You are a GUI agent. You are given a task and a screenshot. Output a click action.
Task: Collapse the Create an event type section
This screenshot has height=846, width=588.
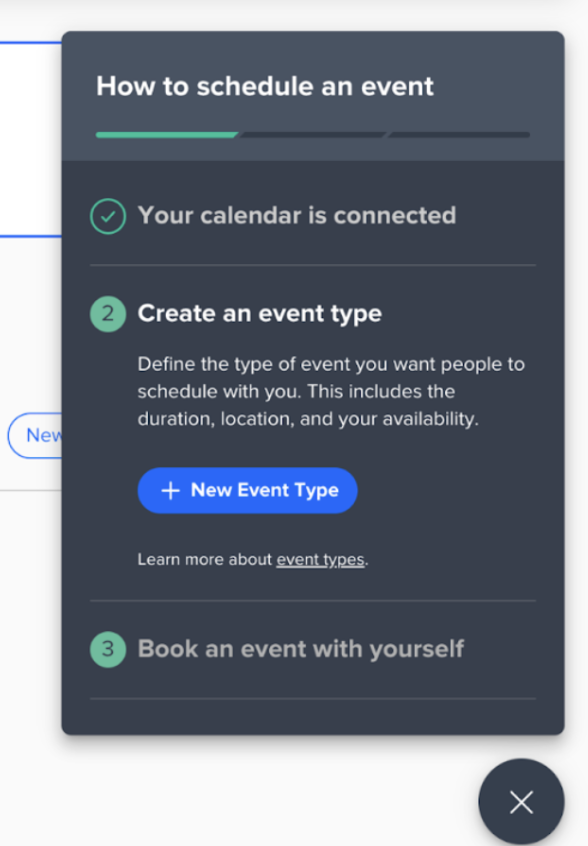262,313
